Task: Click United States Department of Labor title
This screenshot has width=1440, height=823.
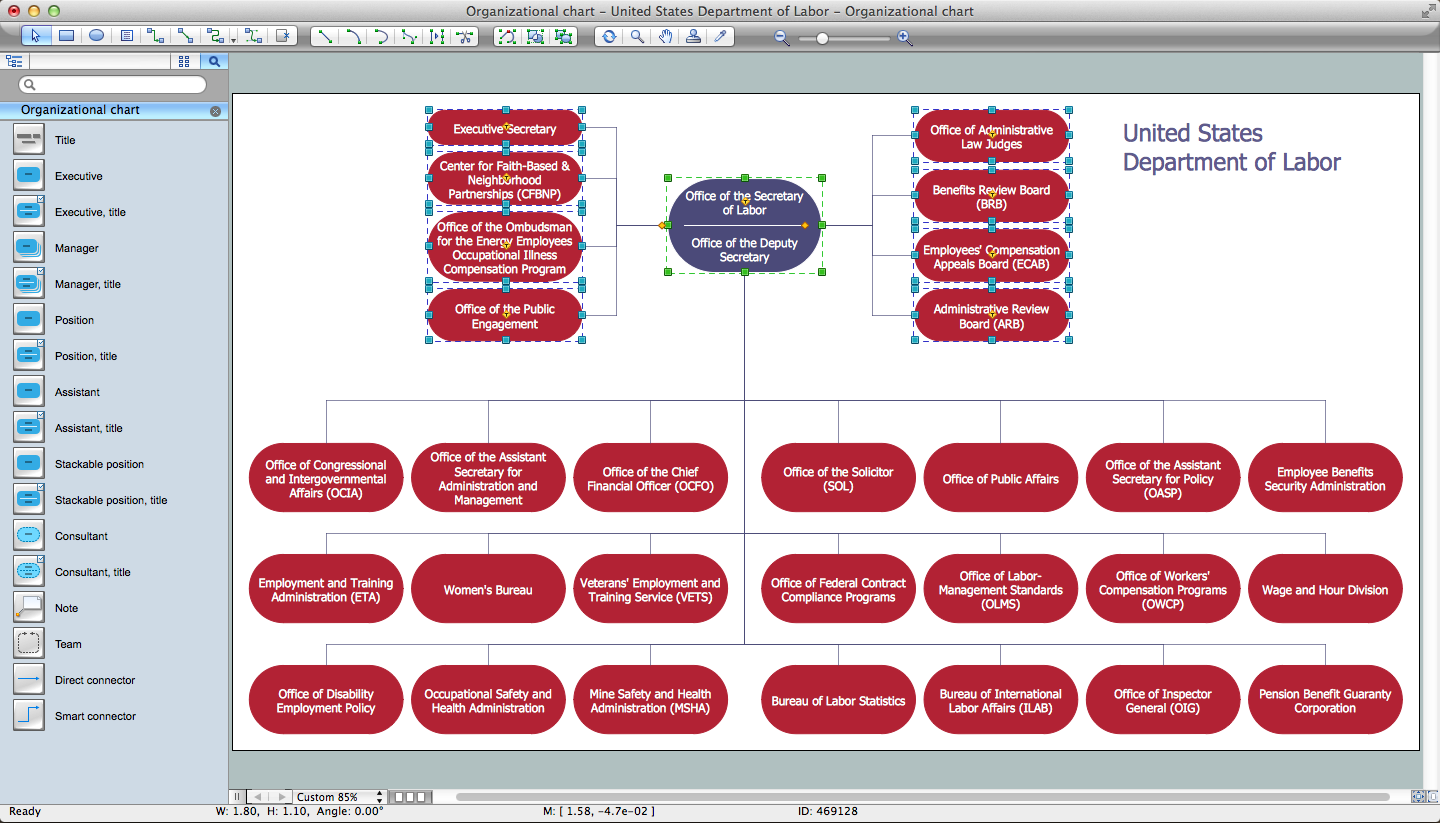Action: point(1231,148)
